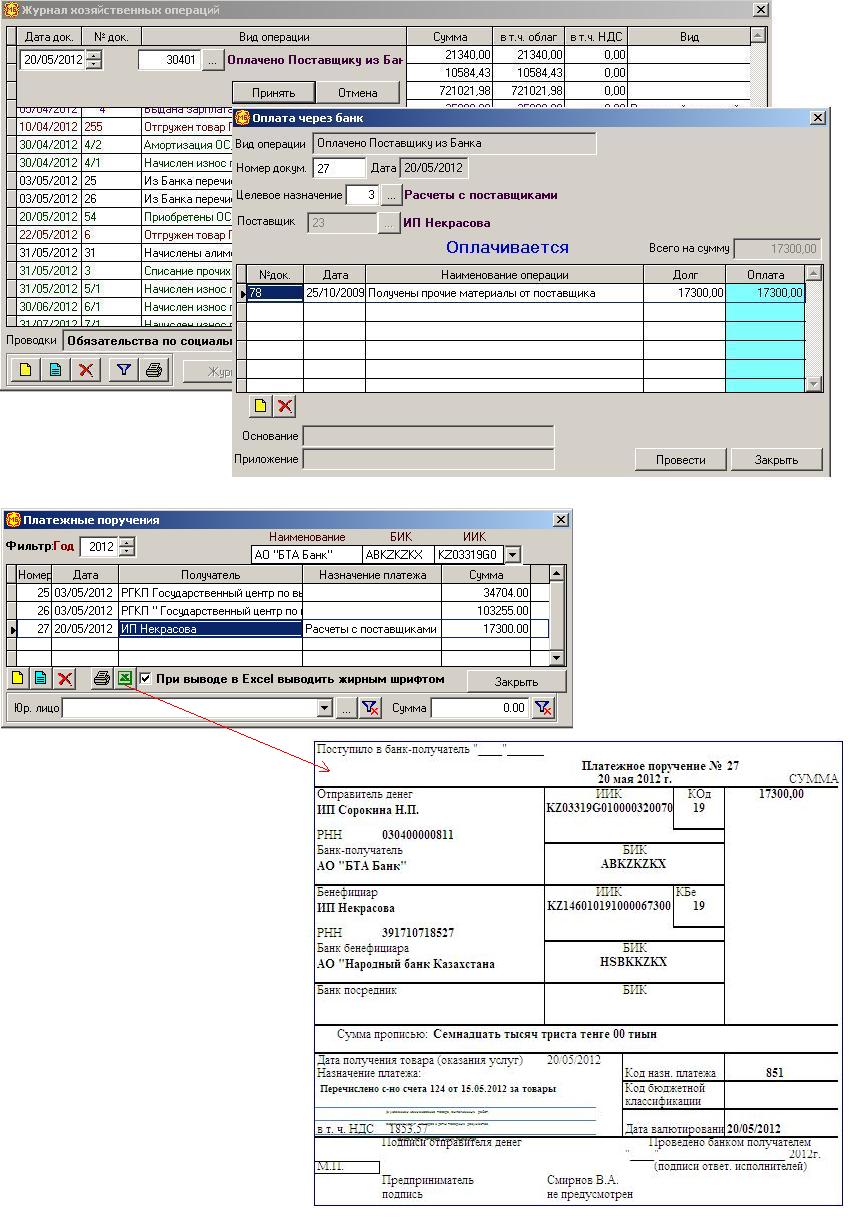This screenshot has height=1217, width=853.
Task: Clear the Юр. лицо filter
Action: coord(370,708)
